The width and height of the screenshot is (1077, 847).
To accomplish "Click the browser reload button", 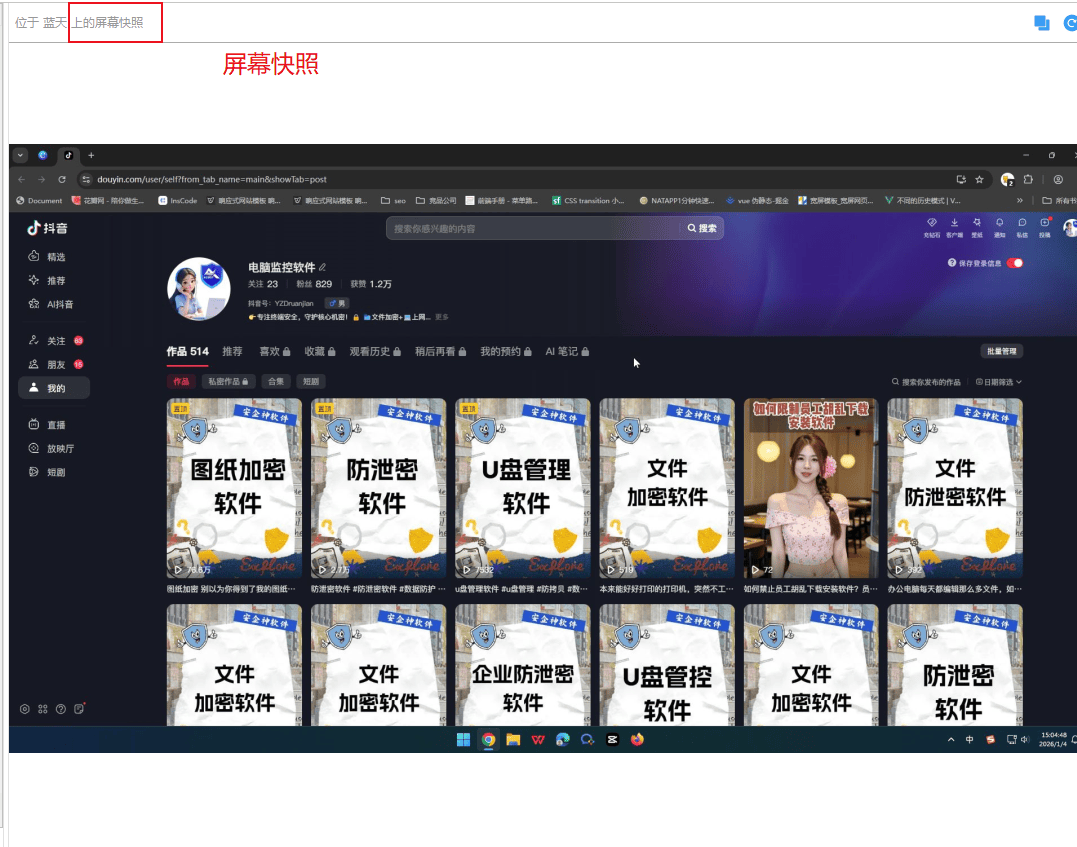I will pos(62,179).
